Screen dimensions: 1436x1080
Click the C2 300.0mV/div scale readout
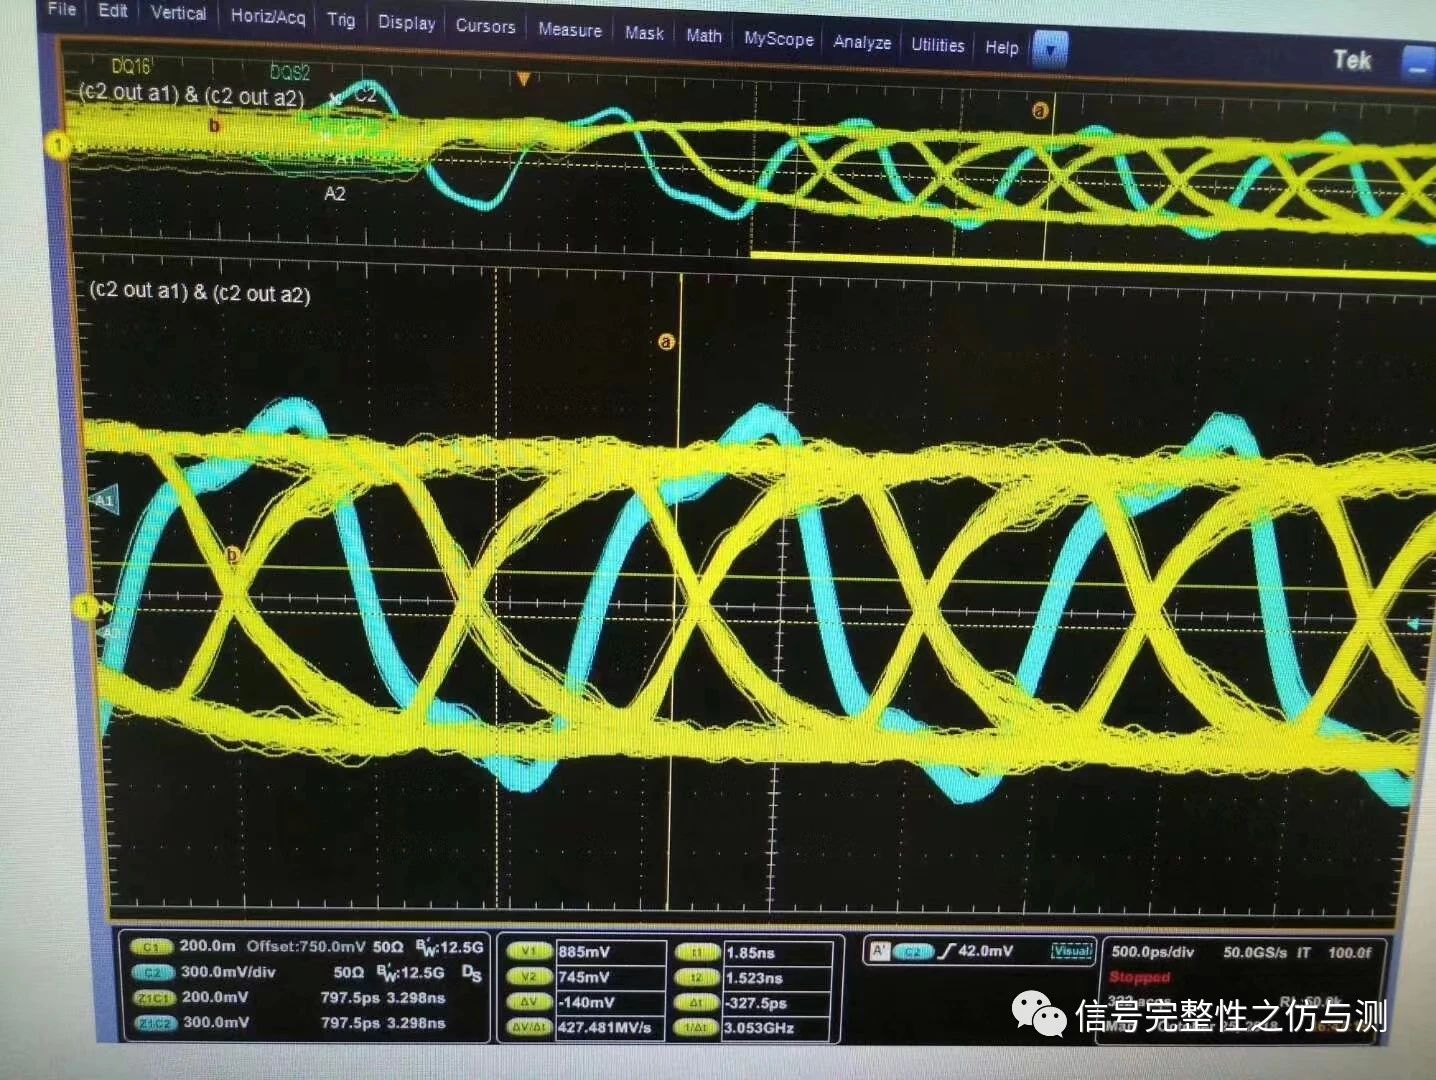[x=229, y=972]
